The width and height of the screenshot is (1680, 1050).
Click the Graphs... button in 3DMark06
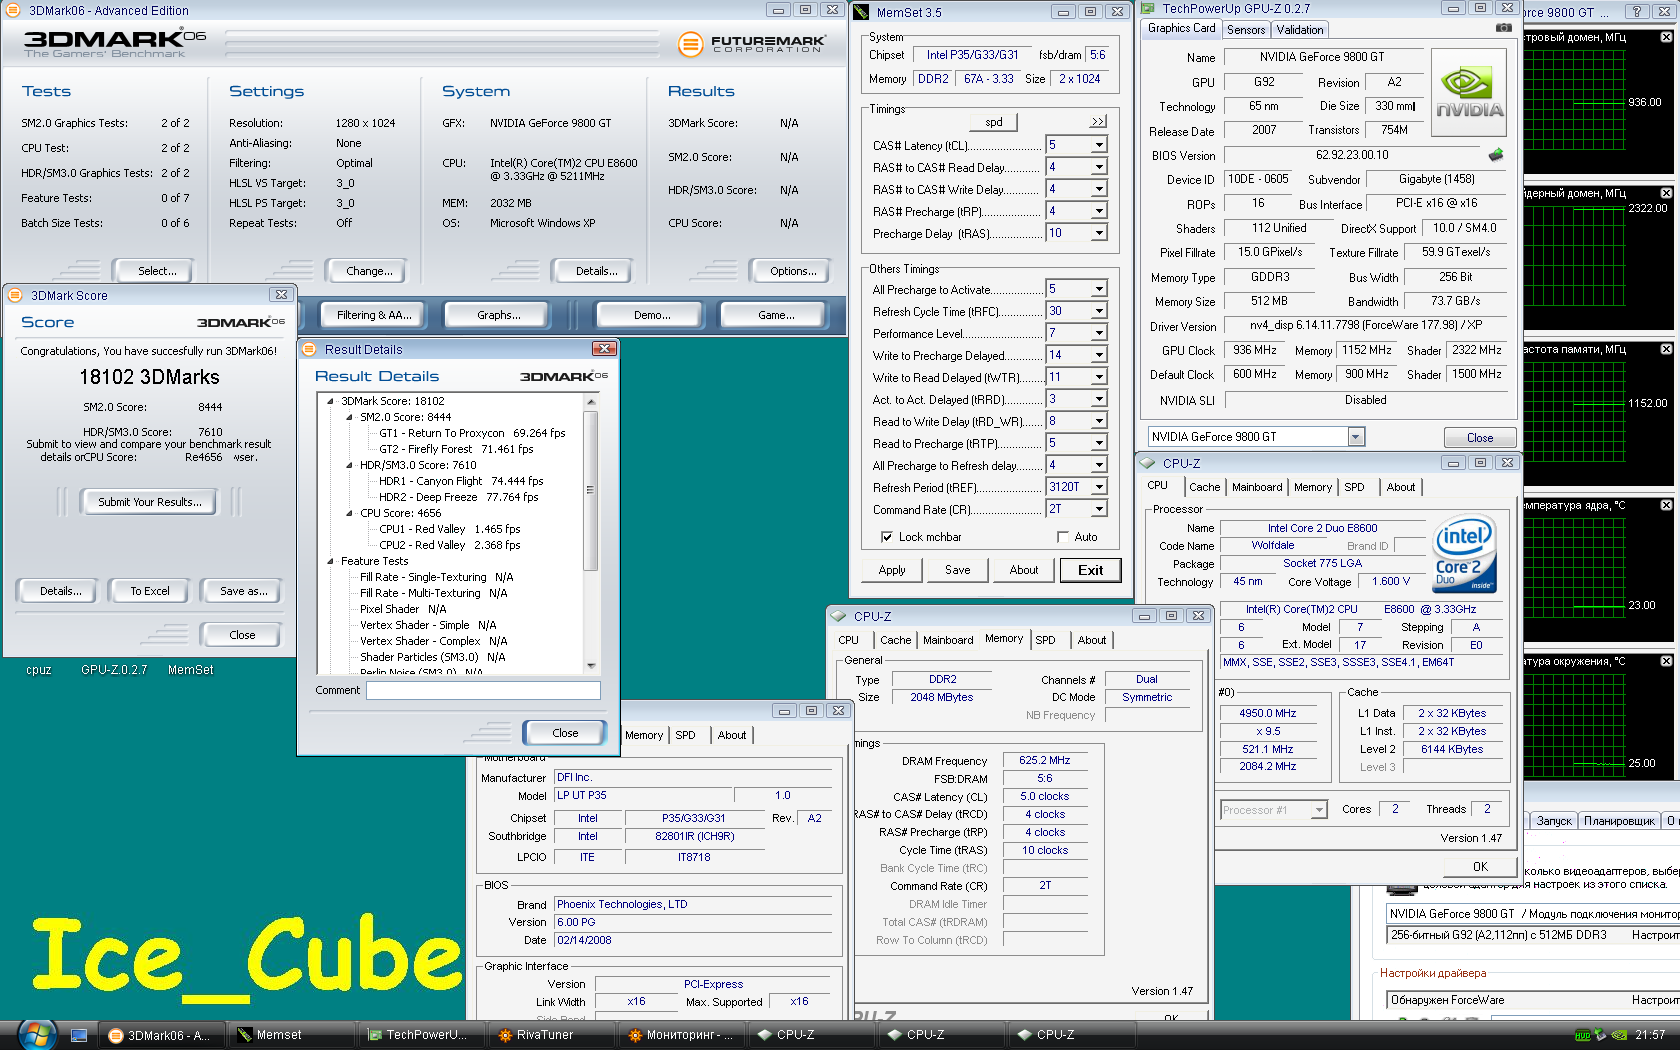[x=499, y=315]
